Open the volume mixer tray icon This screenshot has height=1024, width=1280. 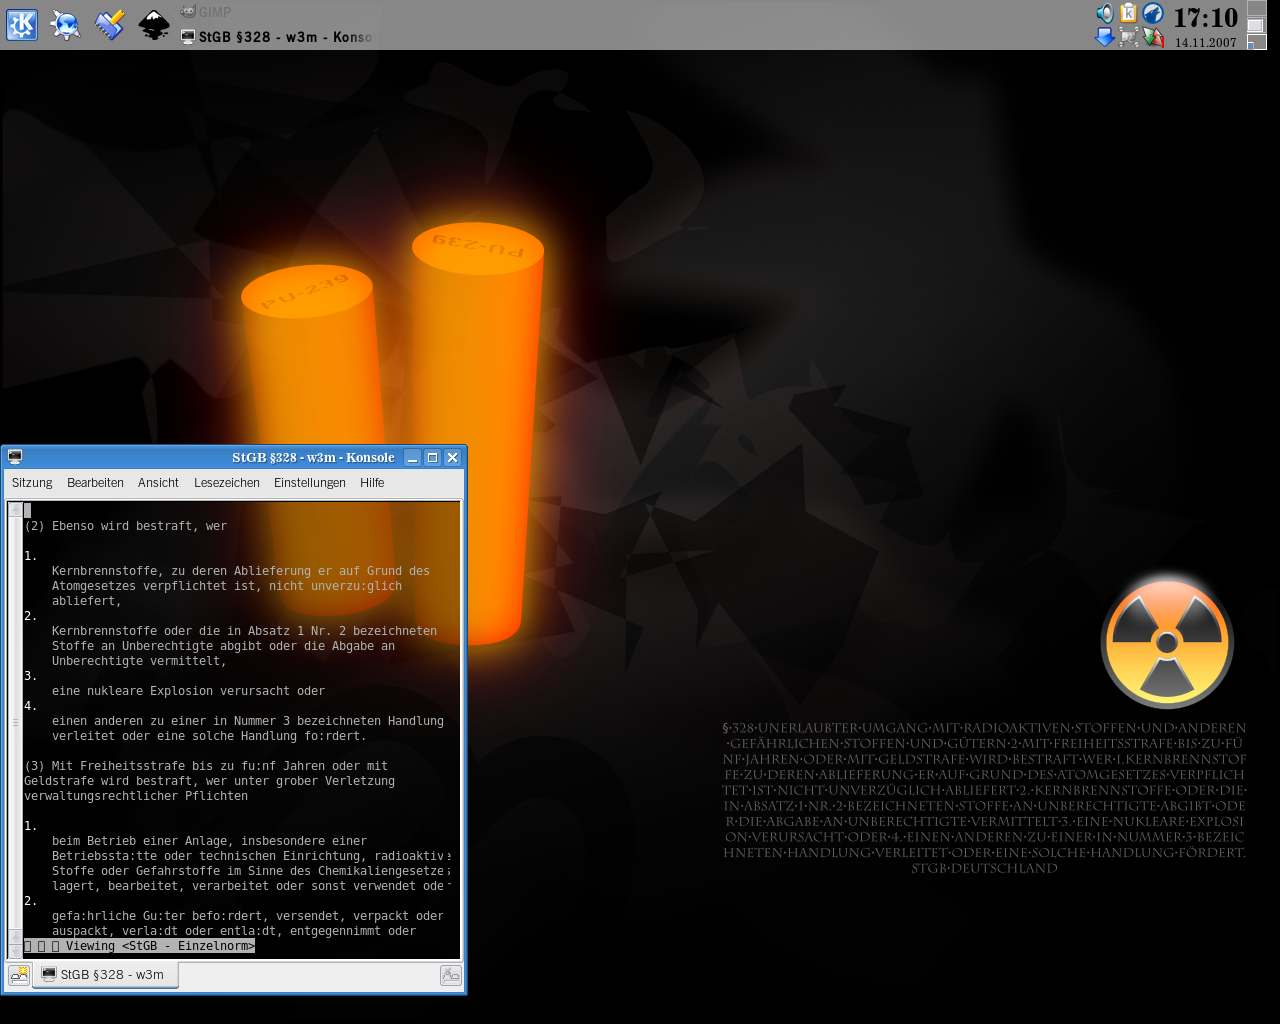(1105, 13)
